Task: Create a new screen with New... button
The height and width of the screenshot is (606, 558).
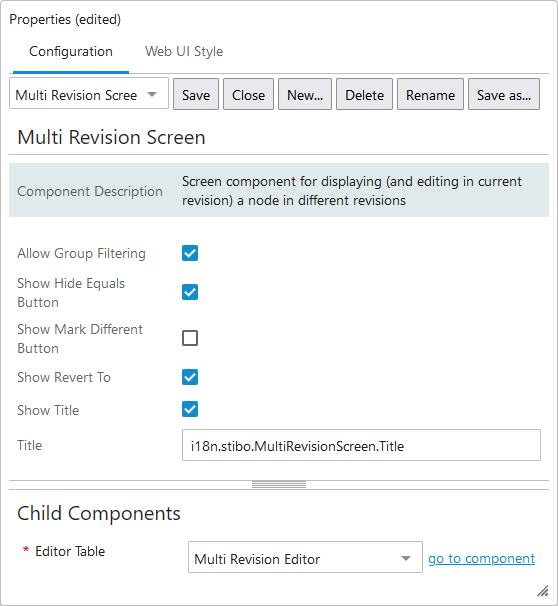Action: tap(305, 94)
